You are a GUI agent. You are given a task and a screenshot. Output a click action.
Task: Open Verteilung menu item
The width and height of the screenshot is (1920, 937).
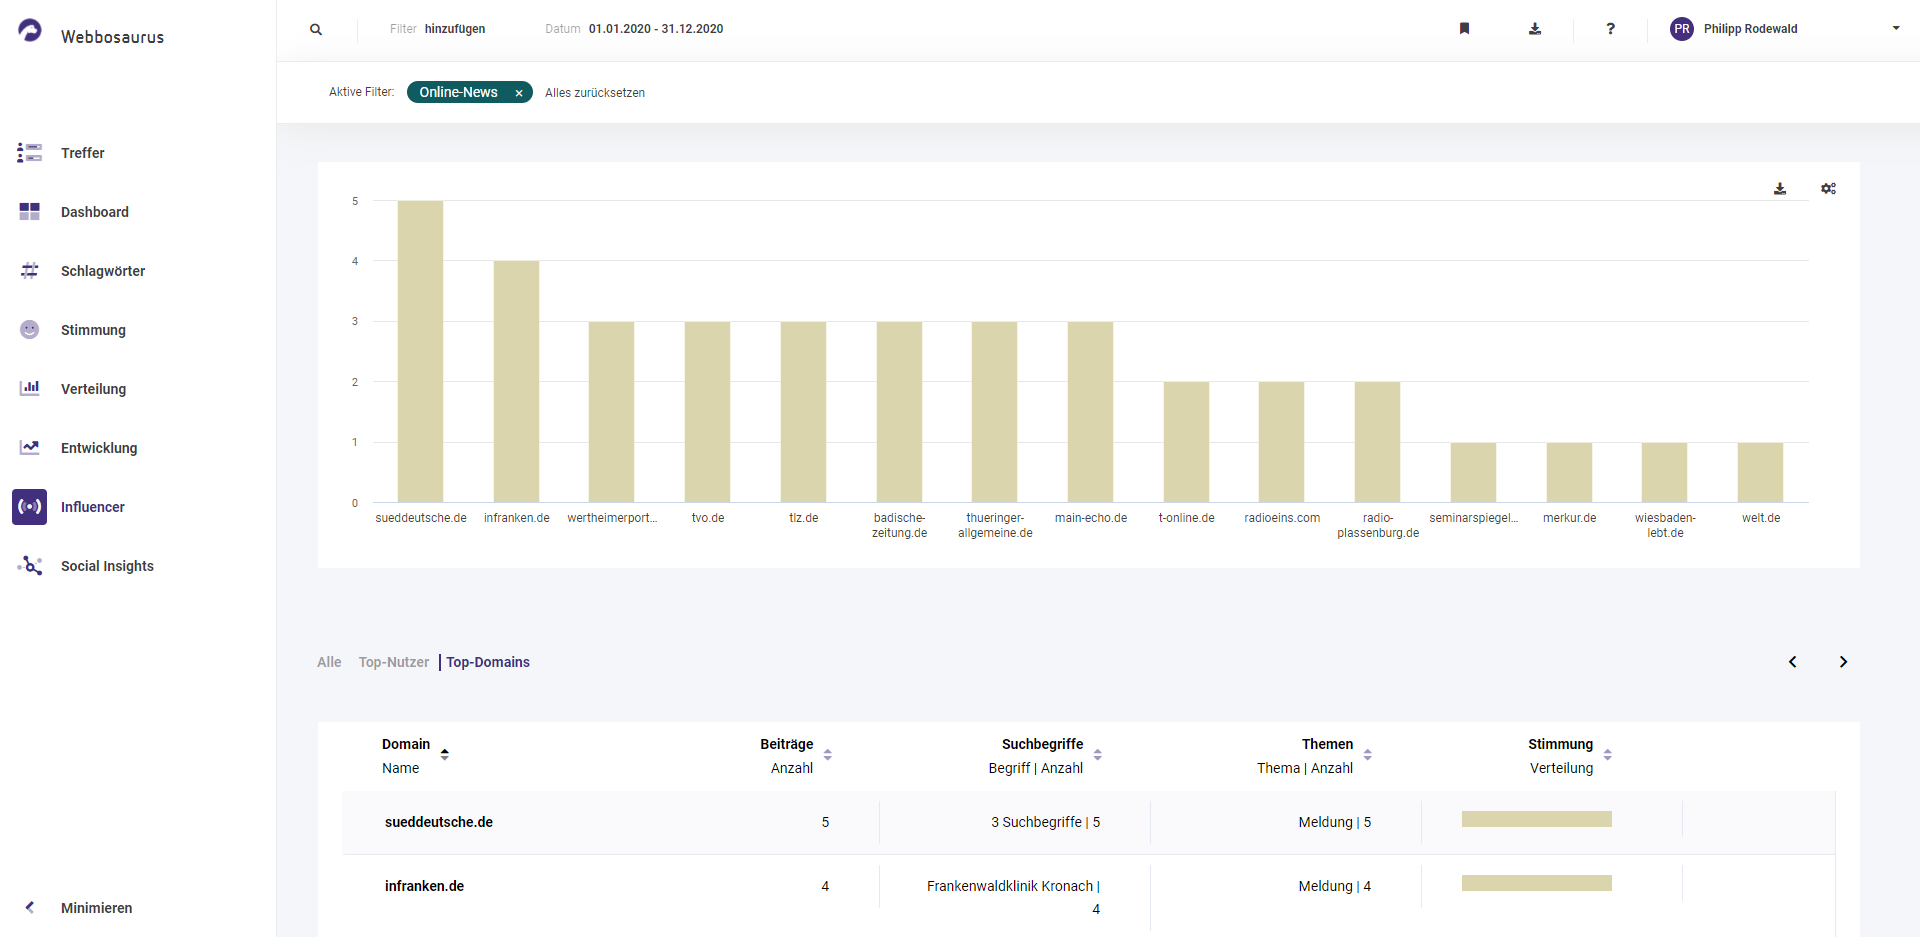coord(93,389)
